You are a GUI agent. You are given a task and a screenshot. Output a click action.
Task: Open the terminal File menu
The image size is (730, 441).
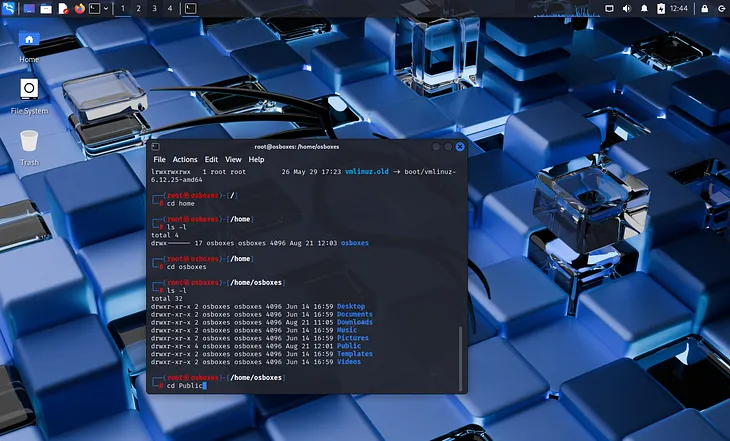pos(159,159)
